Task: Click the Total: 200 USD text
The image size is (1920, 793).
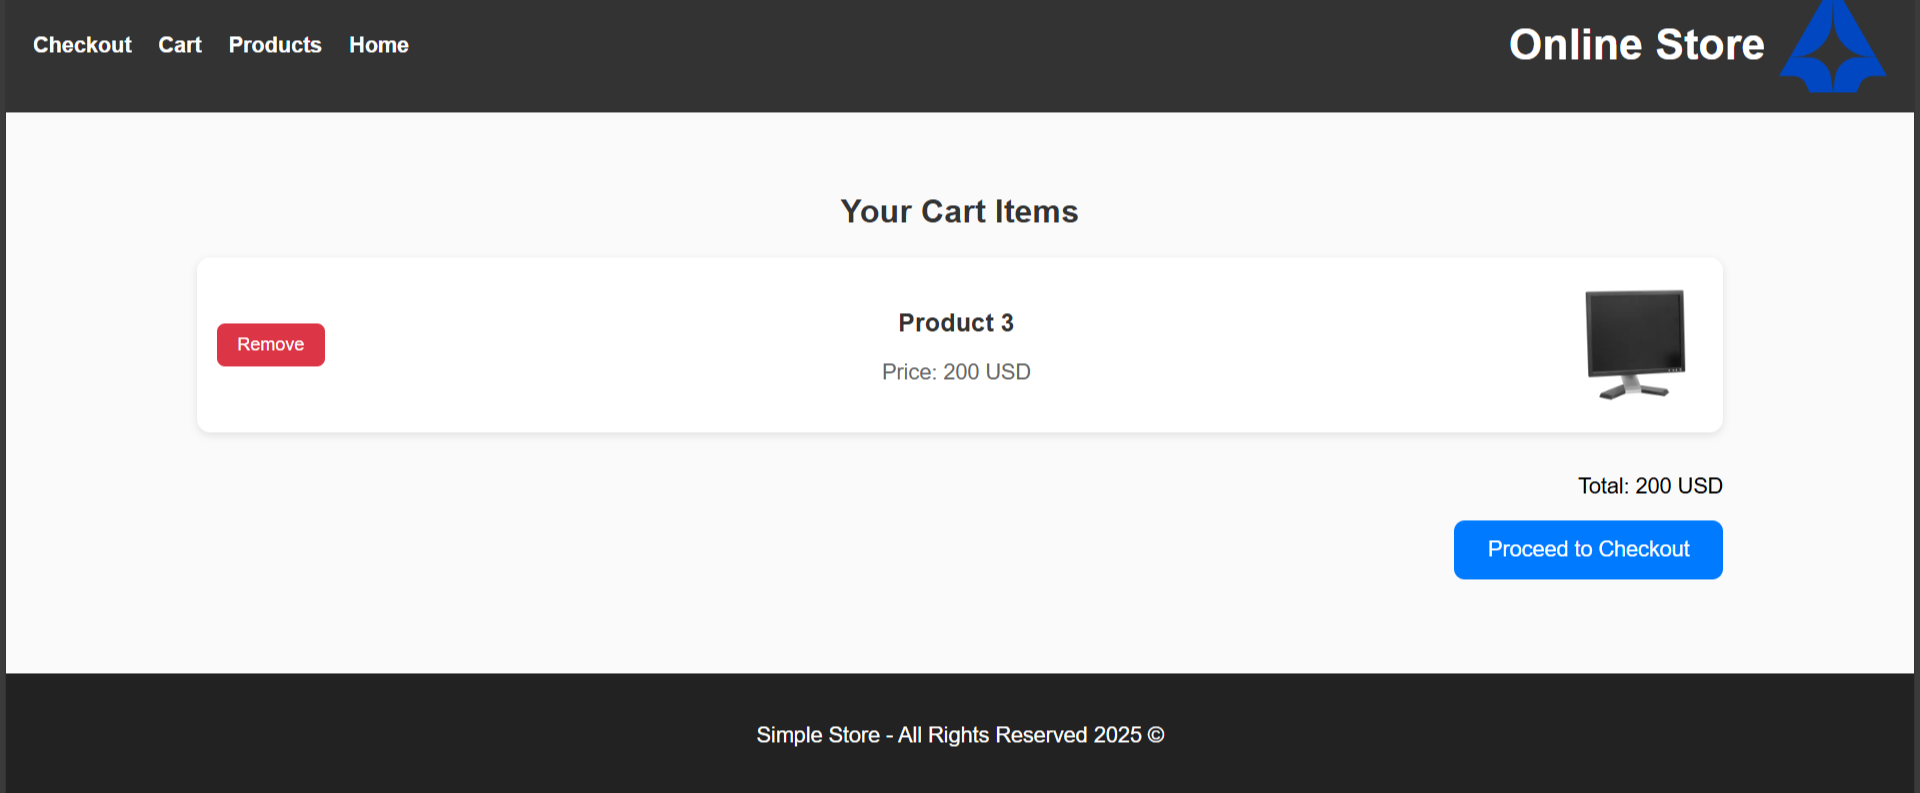Action: click(x=1650, y=486)
